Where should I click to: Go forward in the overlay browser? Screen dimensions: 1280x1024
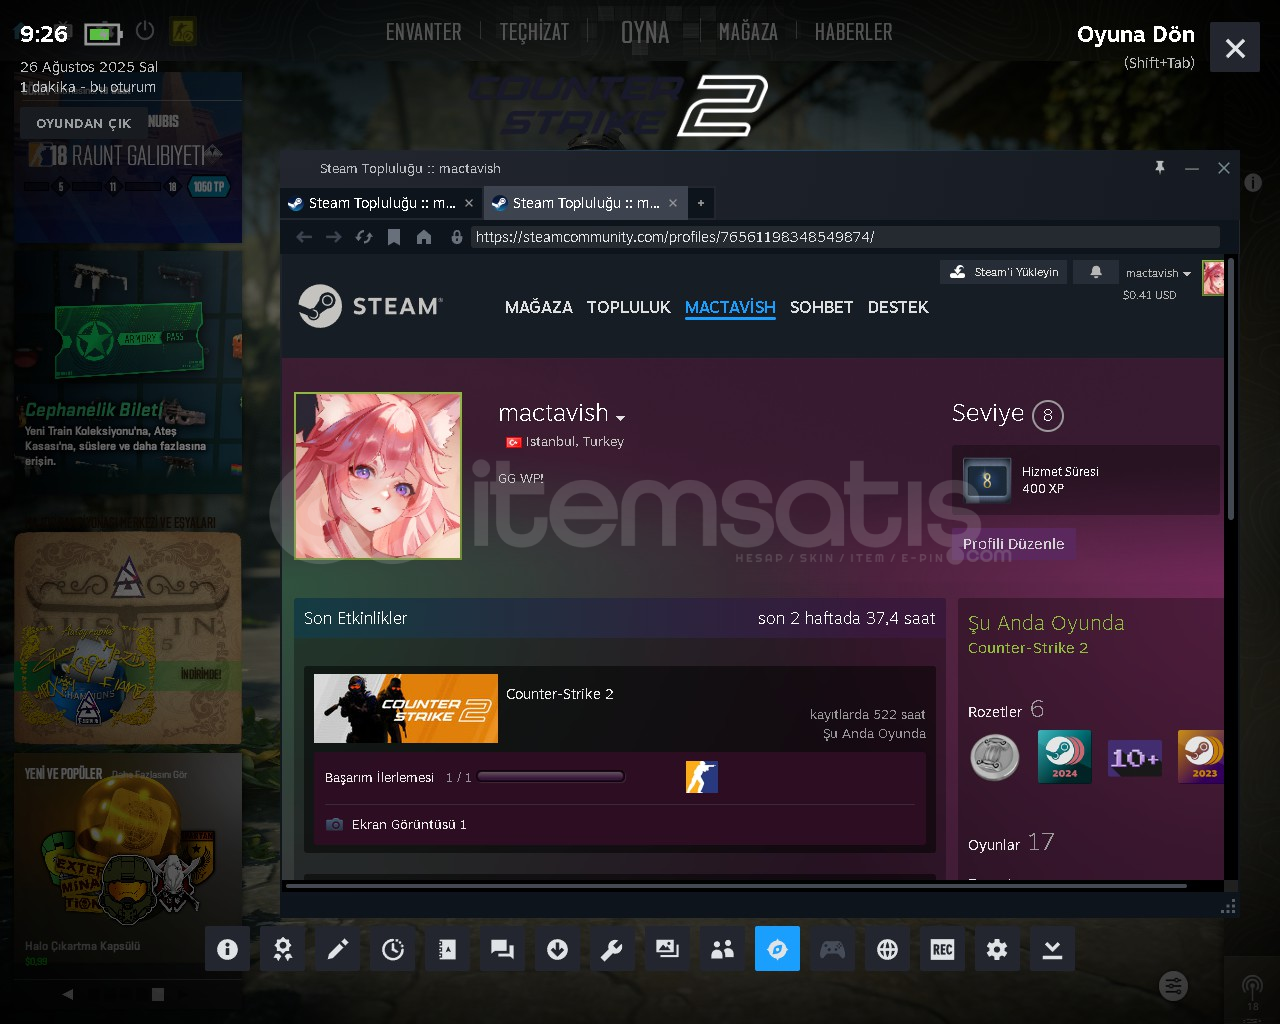coord(334,237)
